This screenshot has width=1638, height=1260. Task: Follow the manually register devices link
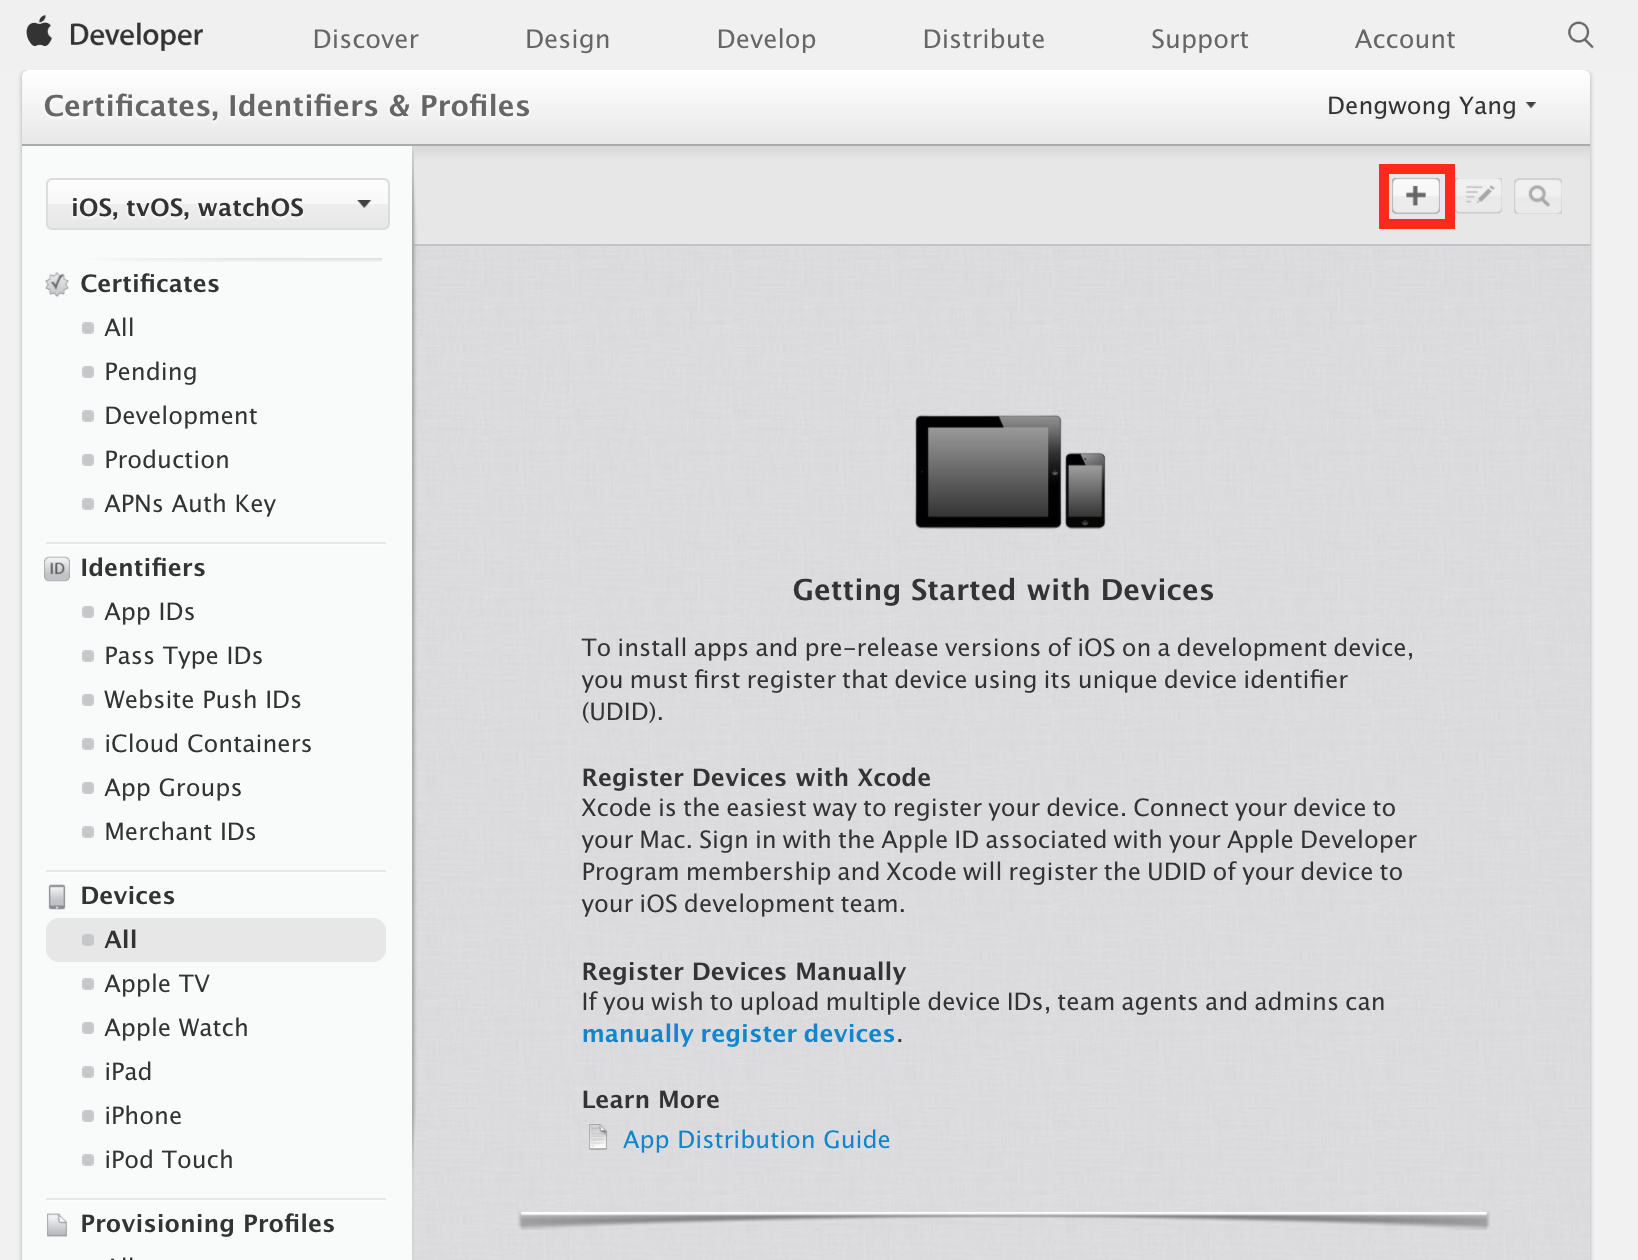[x=739, y=1033]
